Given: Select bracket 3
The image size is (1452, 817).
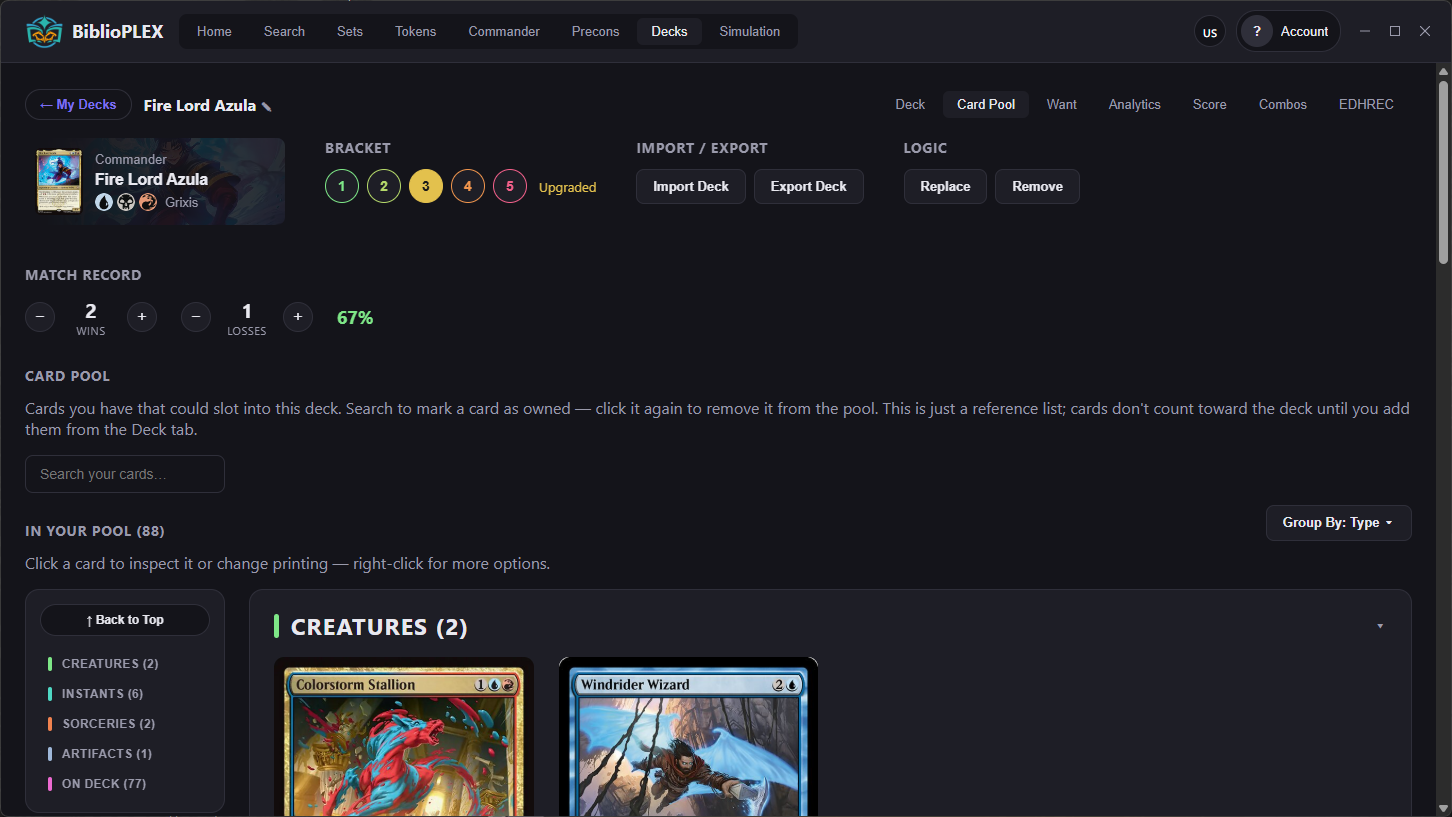Looking at the screenshot, I should (426, 186).
